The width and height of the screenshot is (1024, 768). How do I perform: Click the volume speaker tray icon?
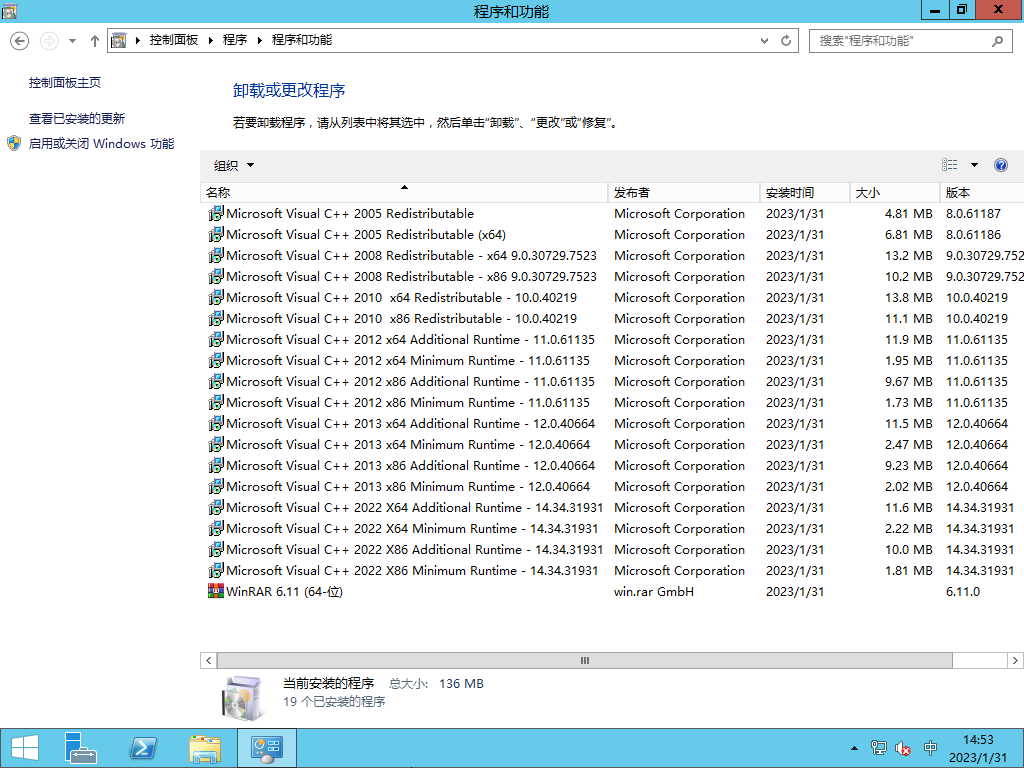click(x=904, y=748)
